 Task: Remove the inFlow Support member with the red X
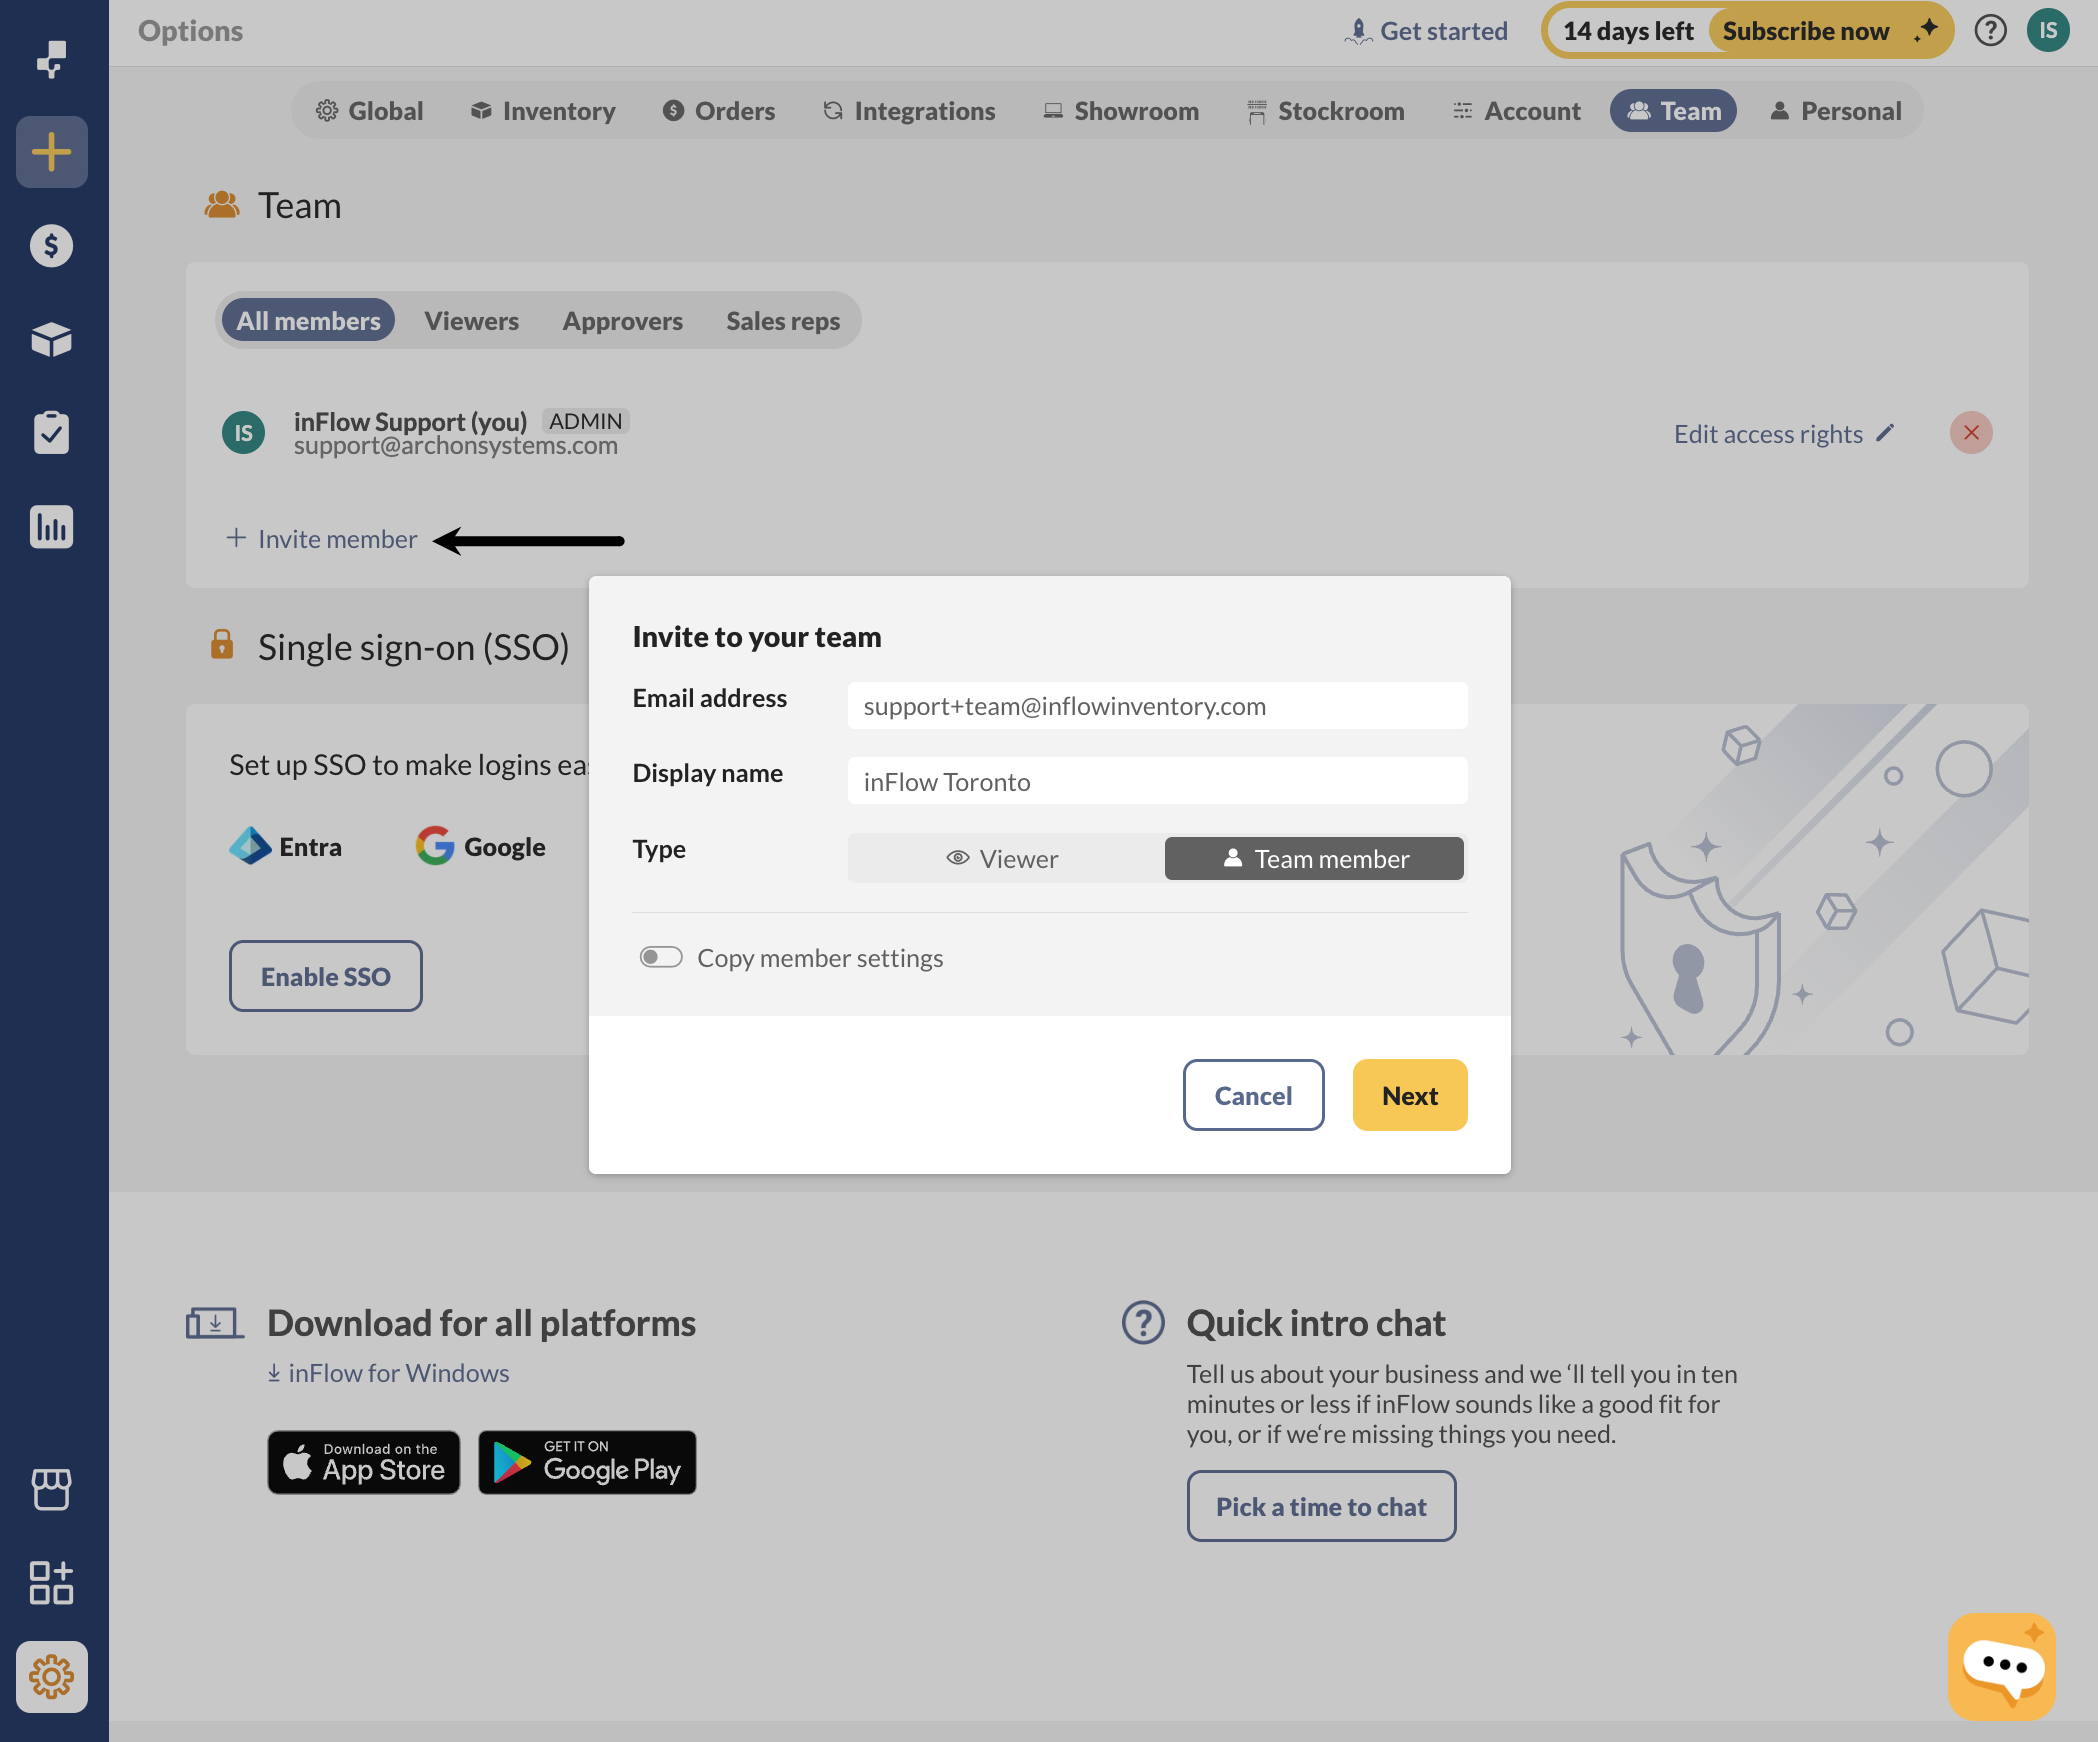pos(1971,433)
